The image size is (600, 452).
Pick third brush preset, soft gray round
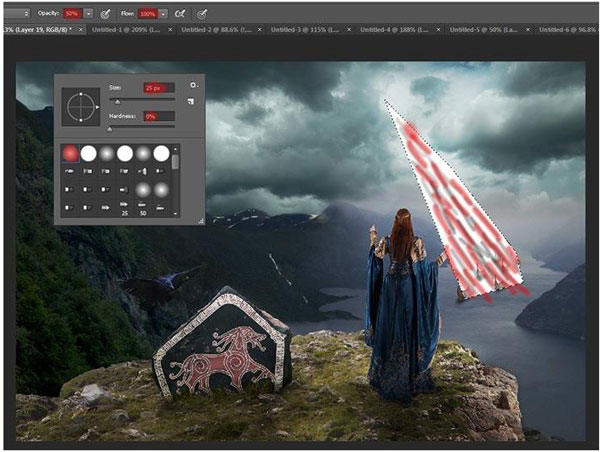pyautogui.click(x=107, y=153)
